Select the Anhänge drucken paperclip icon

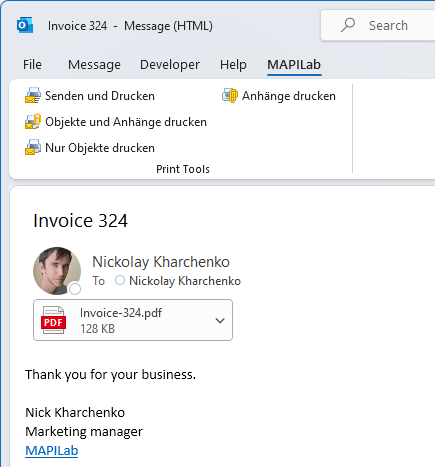tap(230, 96)
